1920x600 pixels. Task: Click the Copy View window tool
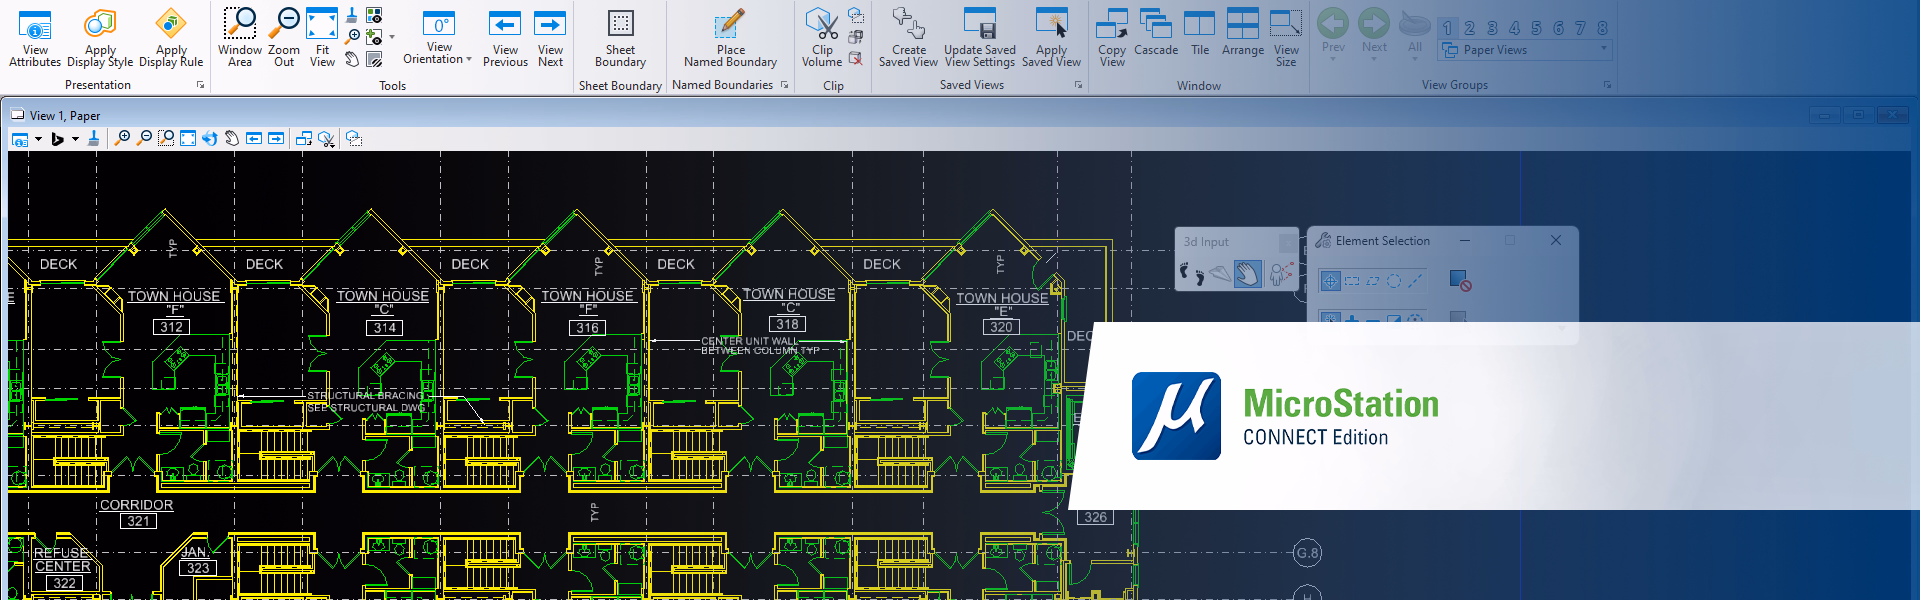[x=1112, y=36]
